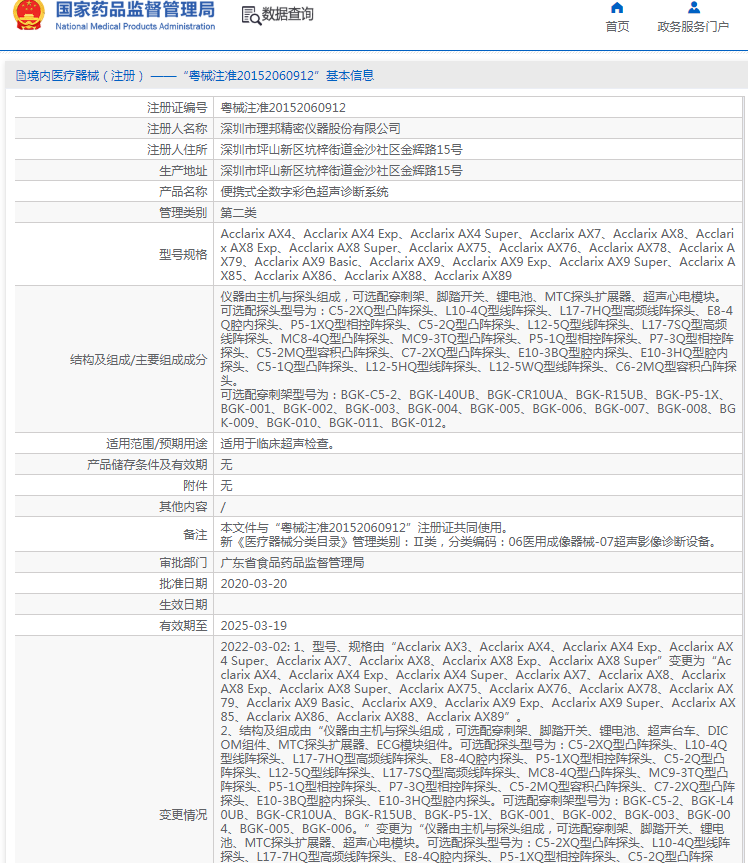Click the registrant name 深圳市理邦精密仪器股份有限公司
The height and width of the screenshot is (863, 748).
click(x=310, y=128)
